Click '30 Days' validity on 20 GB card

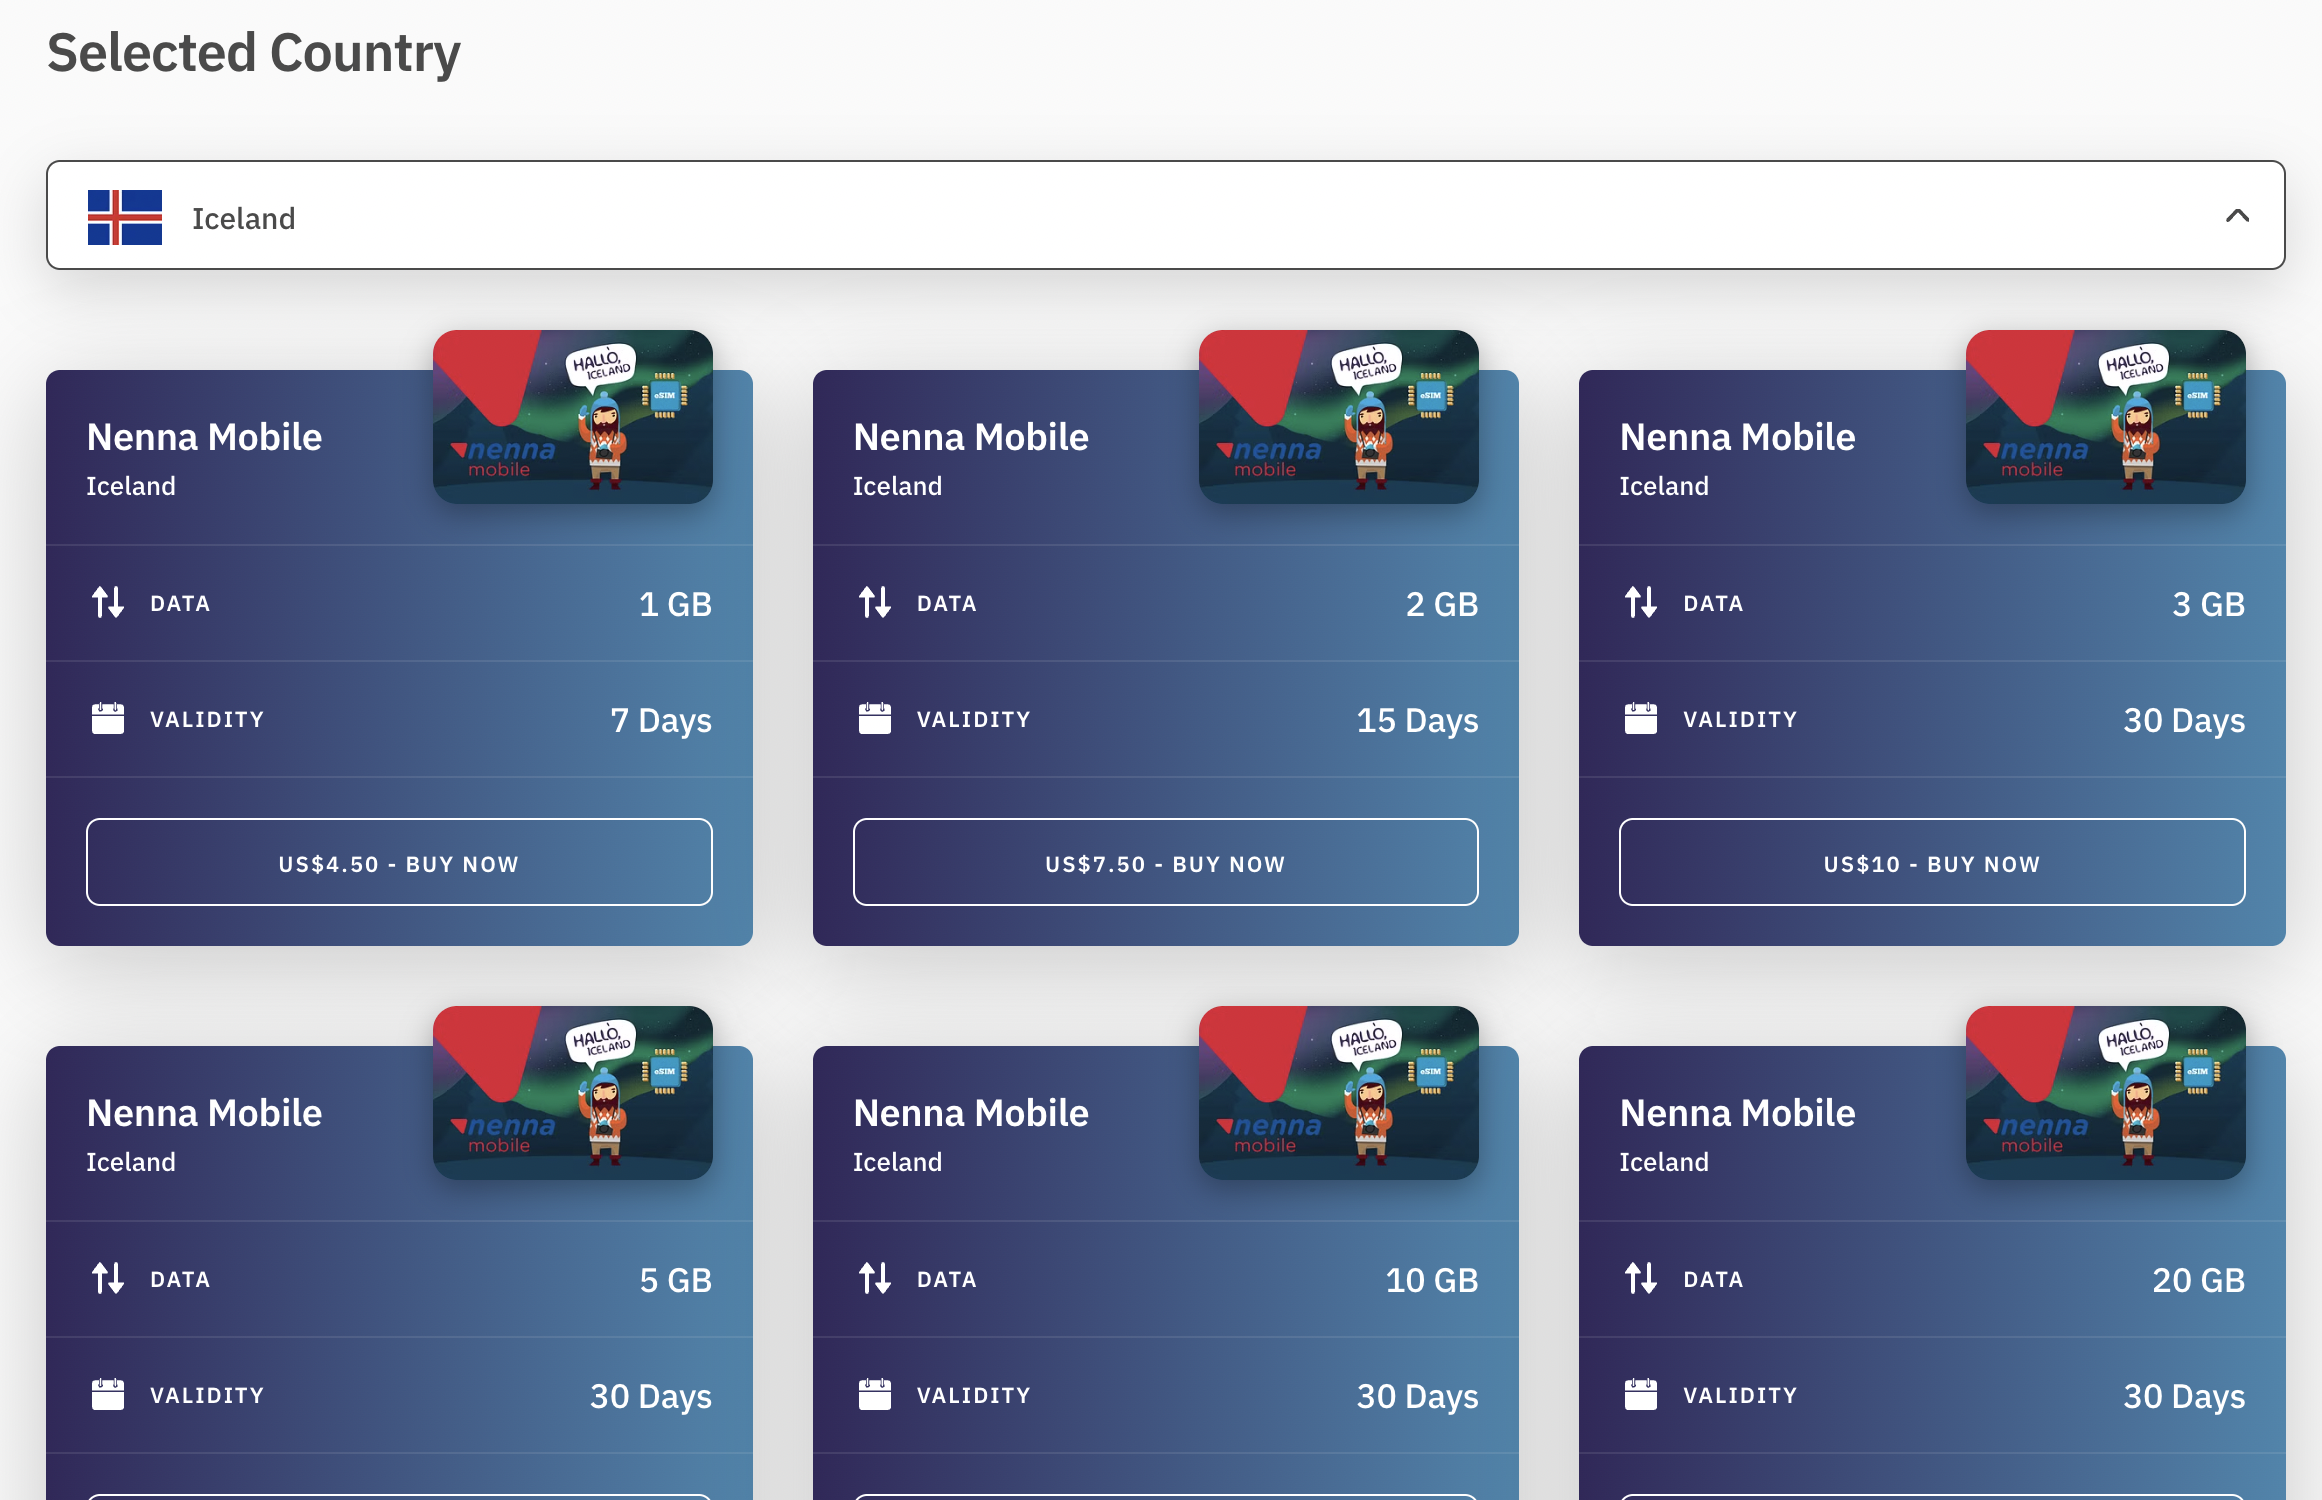2184,1397
